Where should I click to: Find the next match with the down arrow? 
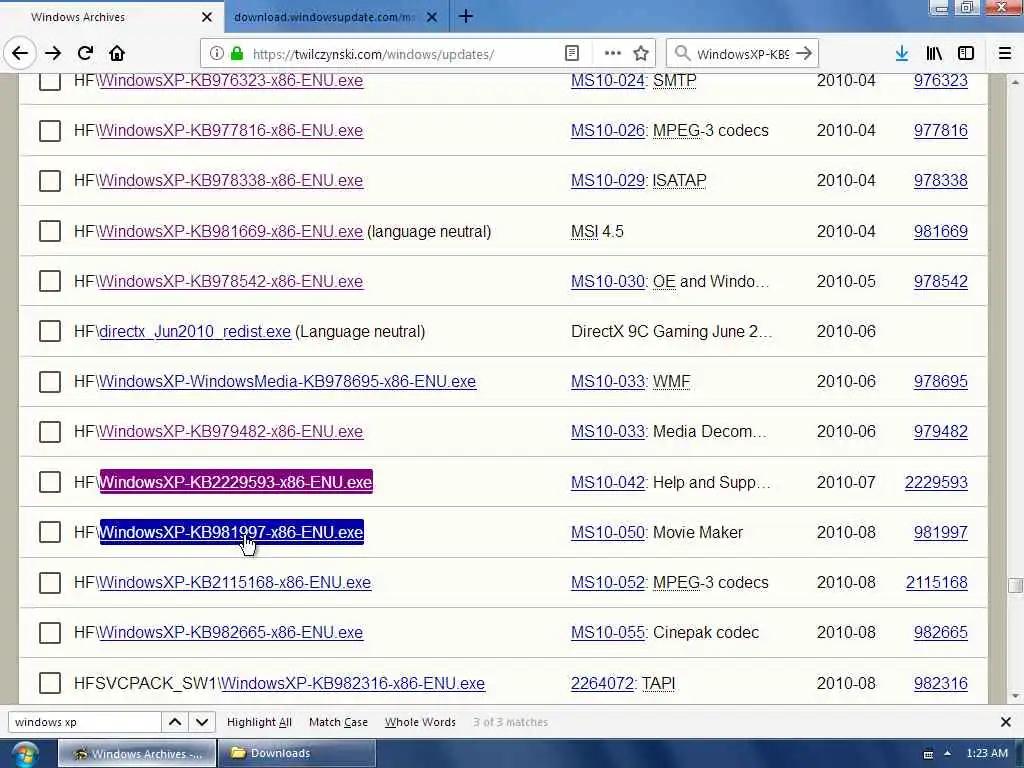click(x=202, y=722)
